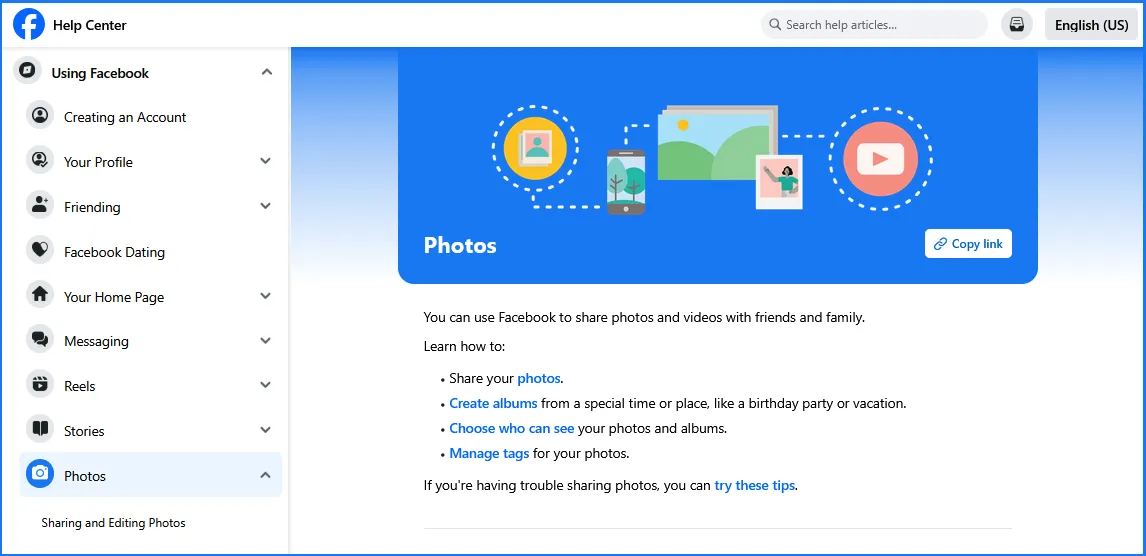Screen dimensions: 1146x556
Task: Click the Using Facebook heading text
Action: (x=100, y=73)
